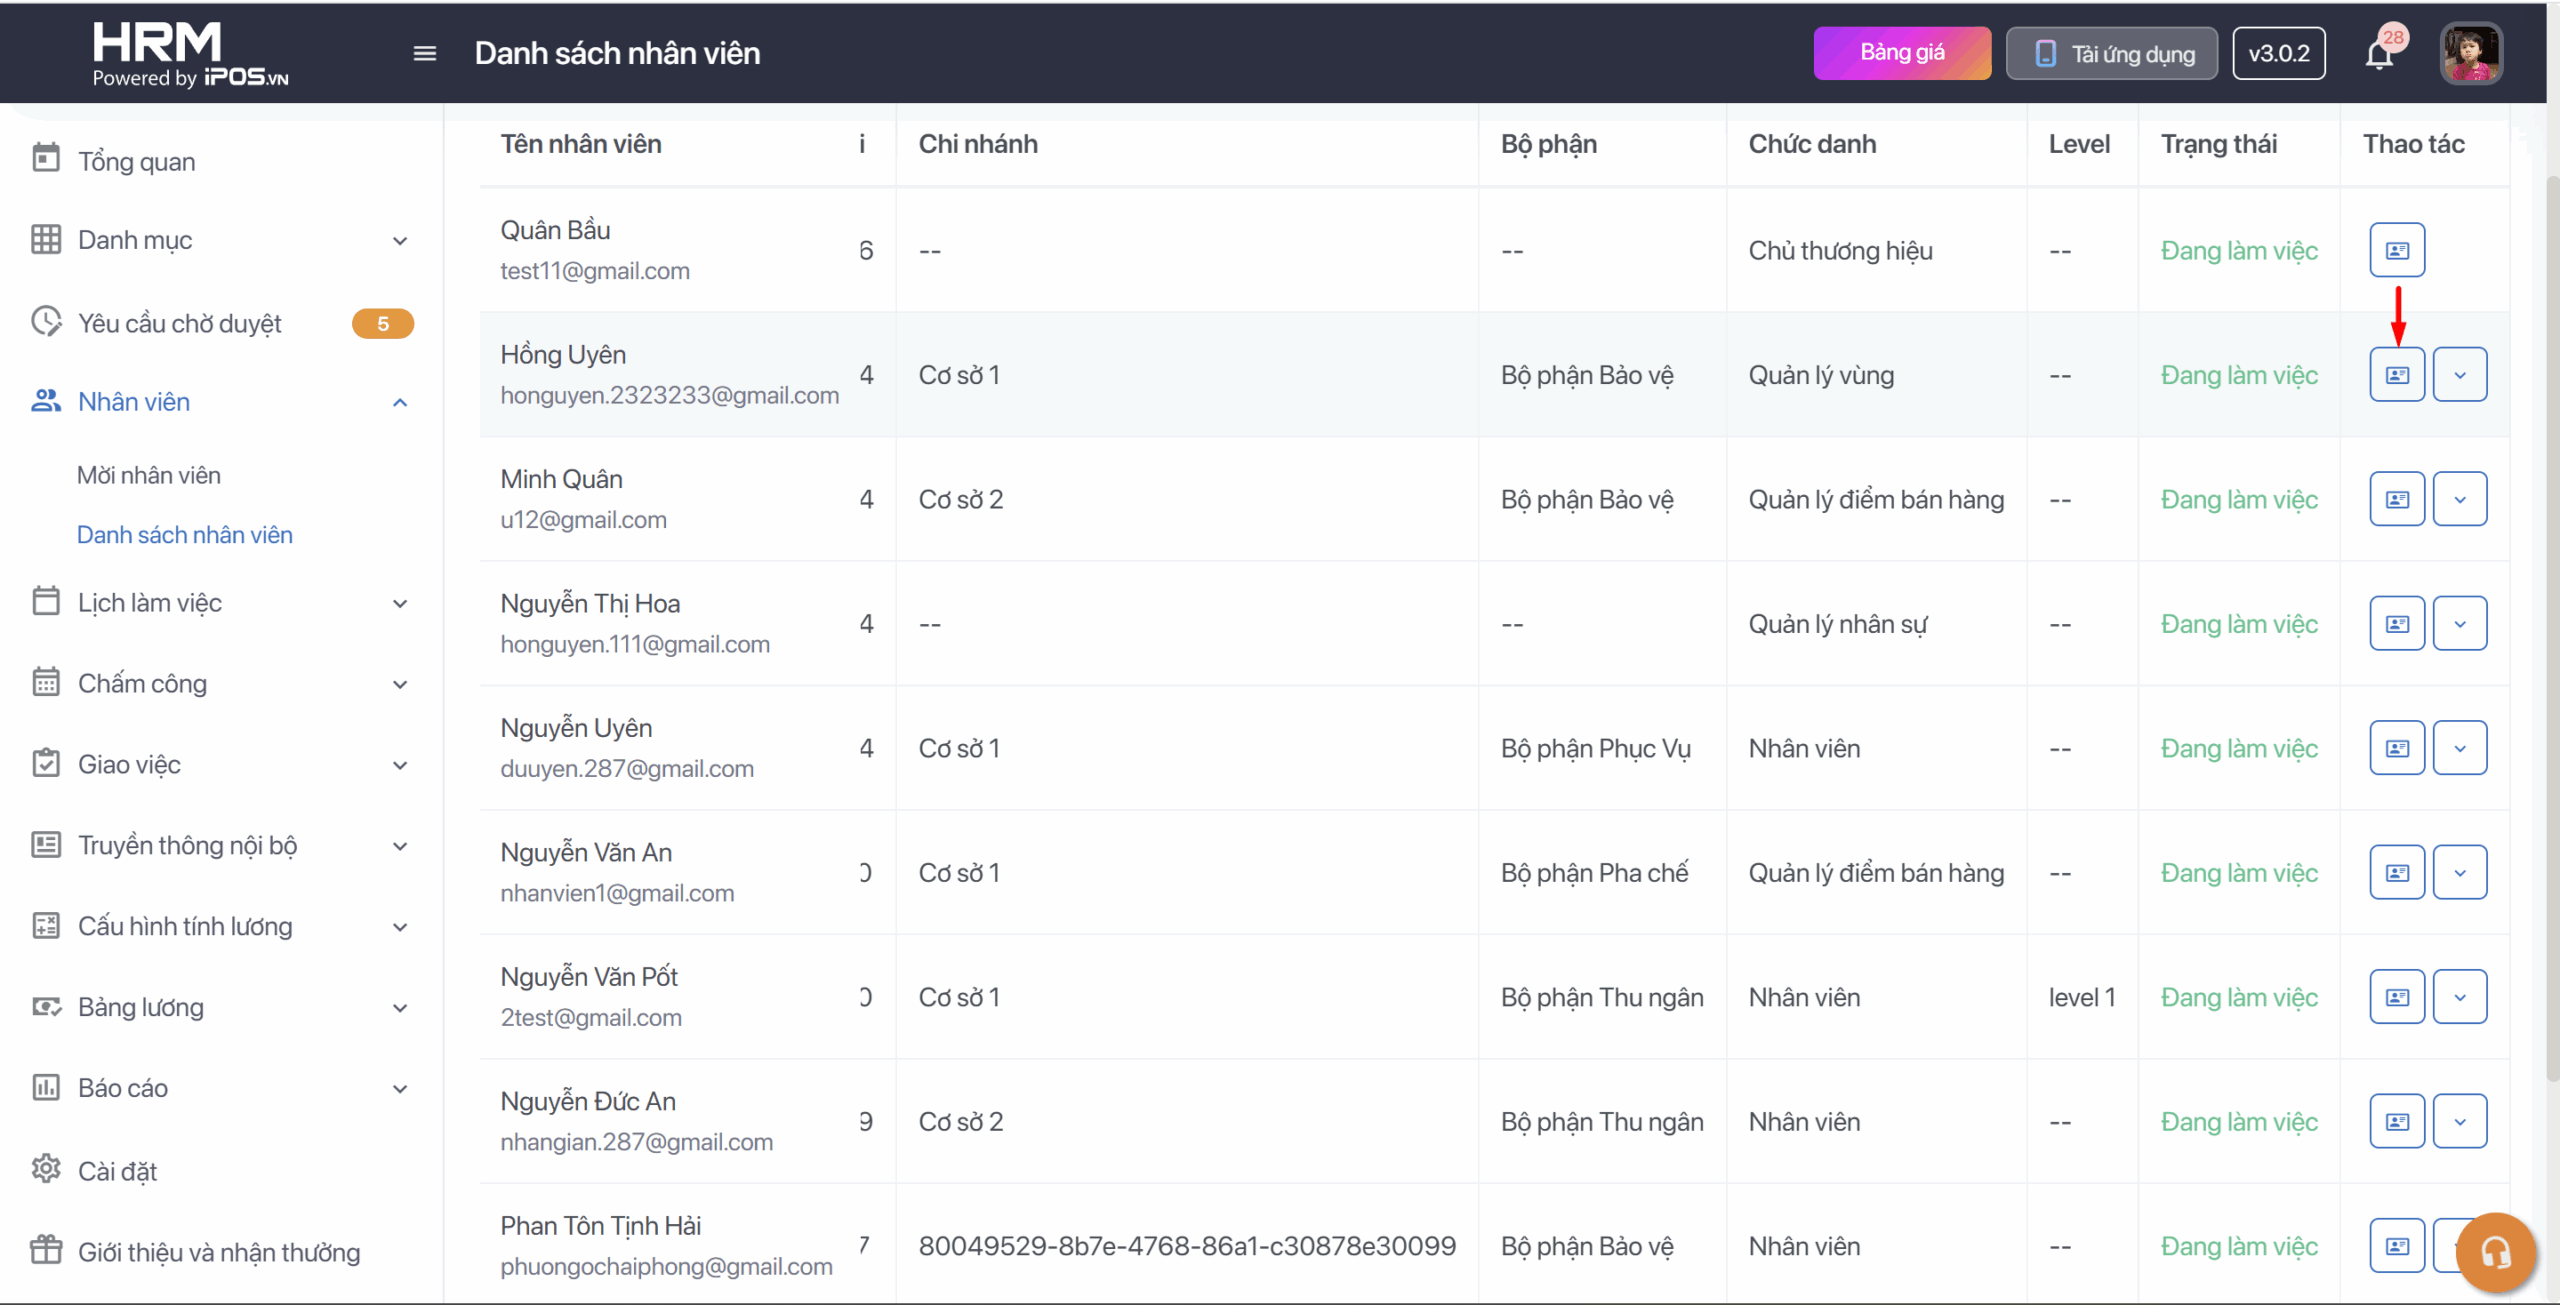Expand the Chấm công sidebar menu

(400, 684)
